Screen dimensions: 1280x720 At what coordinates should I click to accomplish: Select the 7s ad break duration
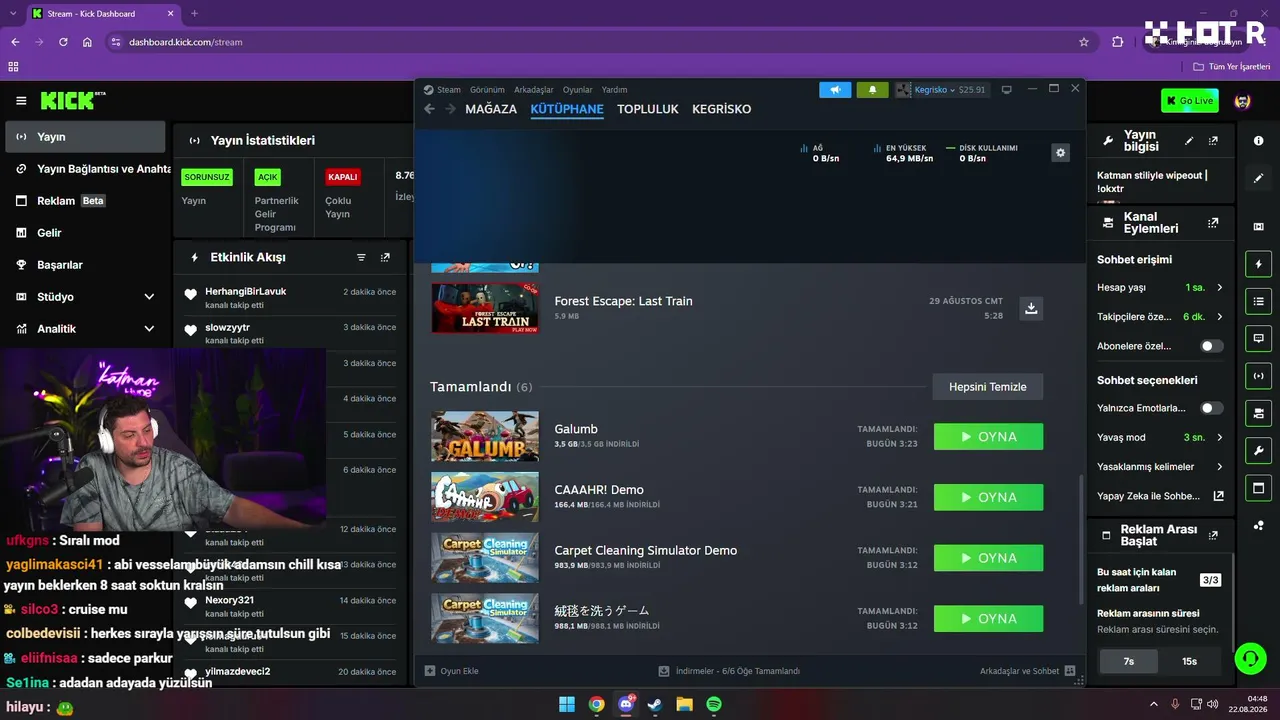(1129, 661)
